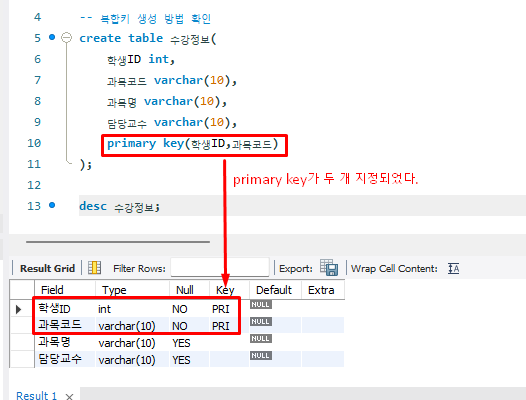The width and height of the screenshot is (526, 400).
Task: Export the recordset to a file
Action: pyautogui.click(x=329, y=267)
